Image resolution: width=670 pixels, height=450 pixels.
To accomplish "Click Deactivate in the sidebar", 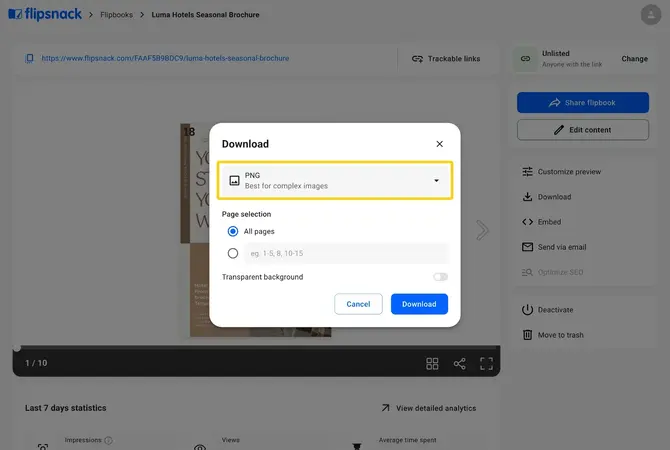I will point(547,310).
